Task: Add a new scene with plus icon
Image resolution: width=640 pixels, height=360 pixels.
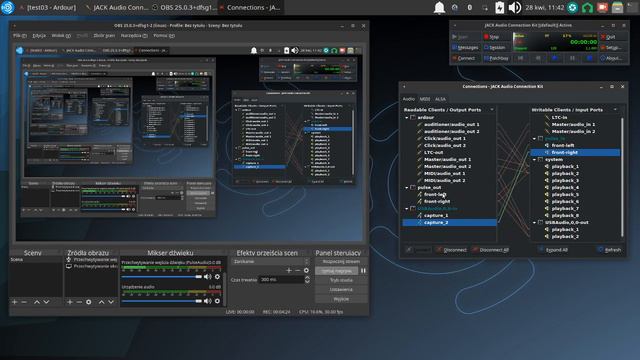Action: (15, 302)
